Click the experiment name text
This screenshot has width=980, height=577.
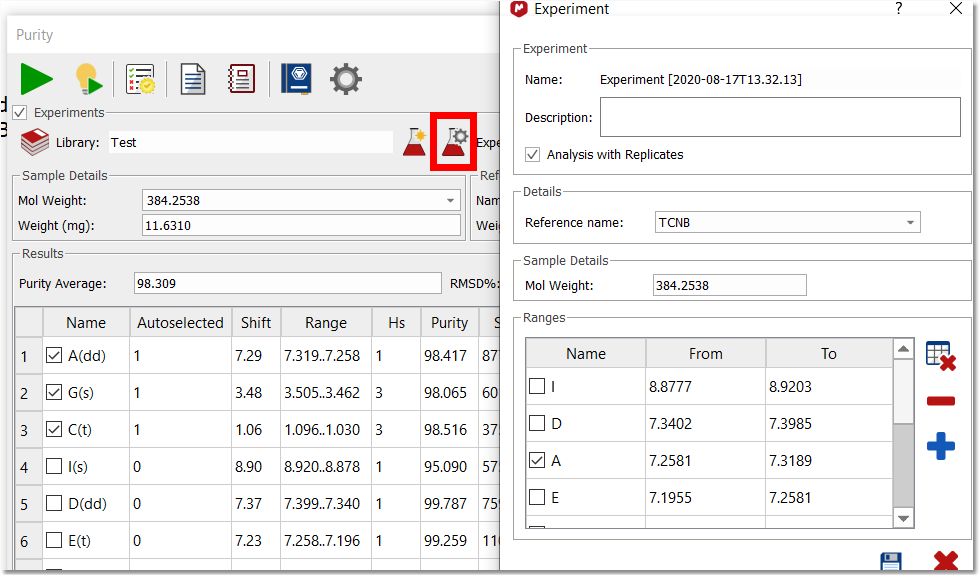701,79
